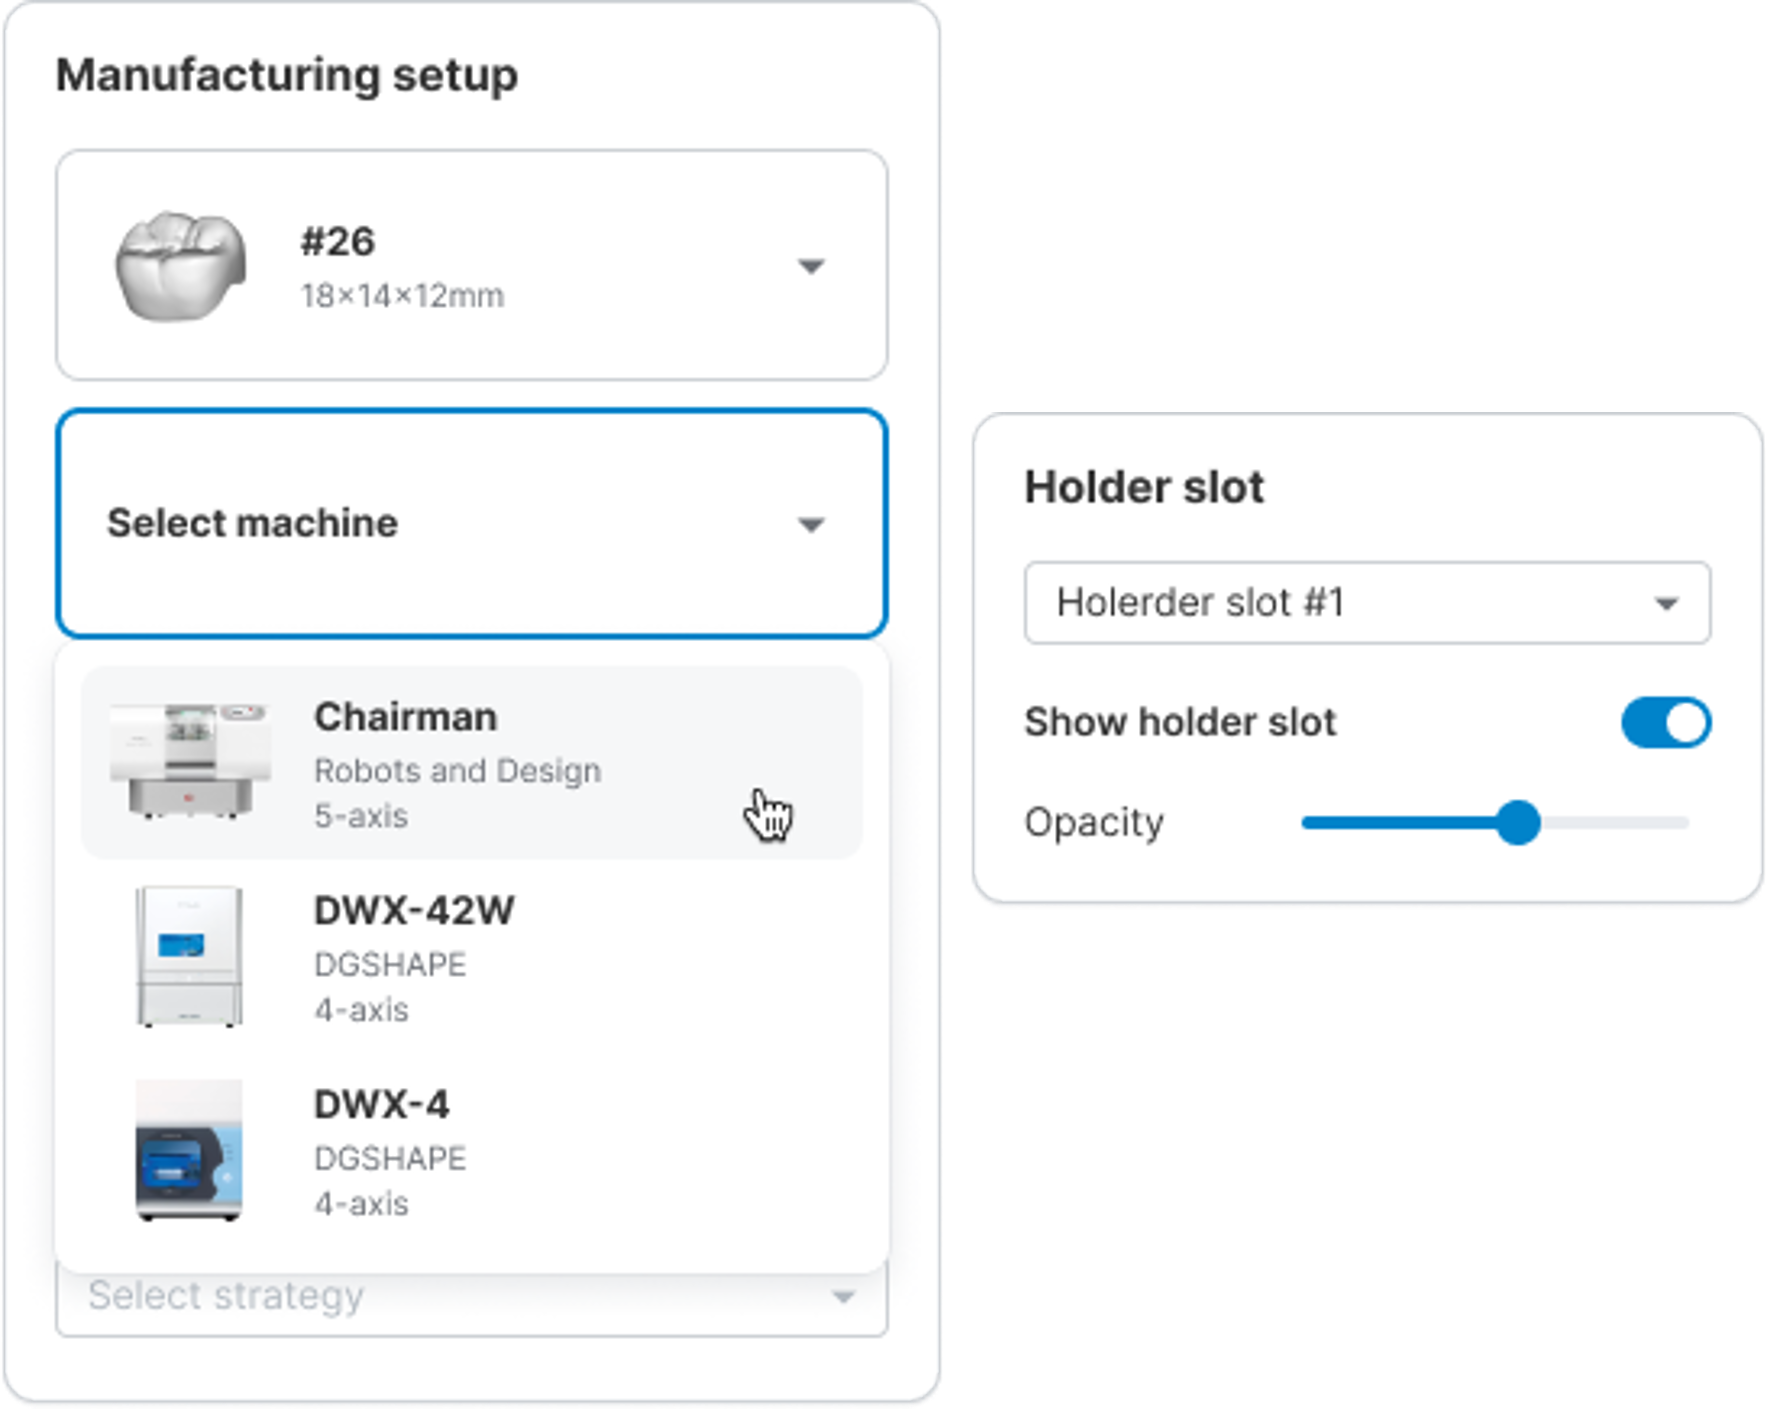Select the DWX-4 machine name
This screenshot has height=1409, width=1767.
pyautogui.click(x=382, y=1104)
